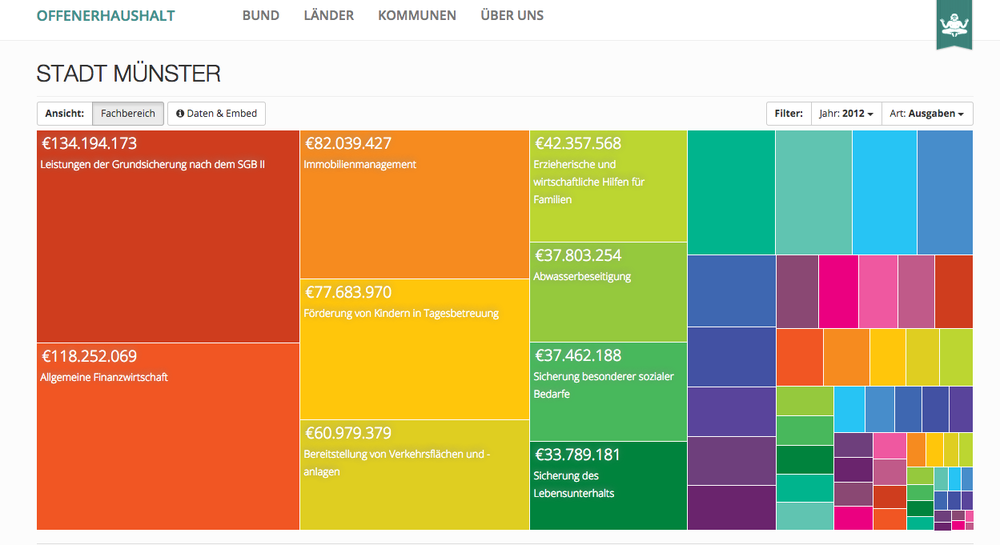Click the Sicherung besonderer sozialer Bedarfe tile
The height and width of the screenshot is (545, 1000).
click(x=608, y=392)
